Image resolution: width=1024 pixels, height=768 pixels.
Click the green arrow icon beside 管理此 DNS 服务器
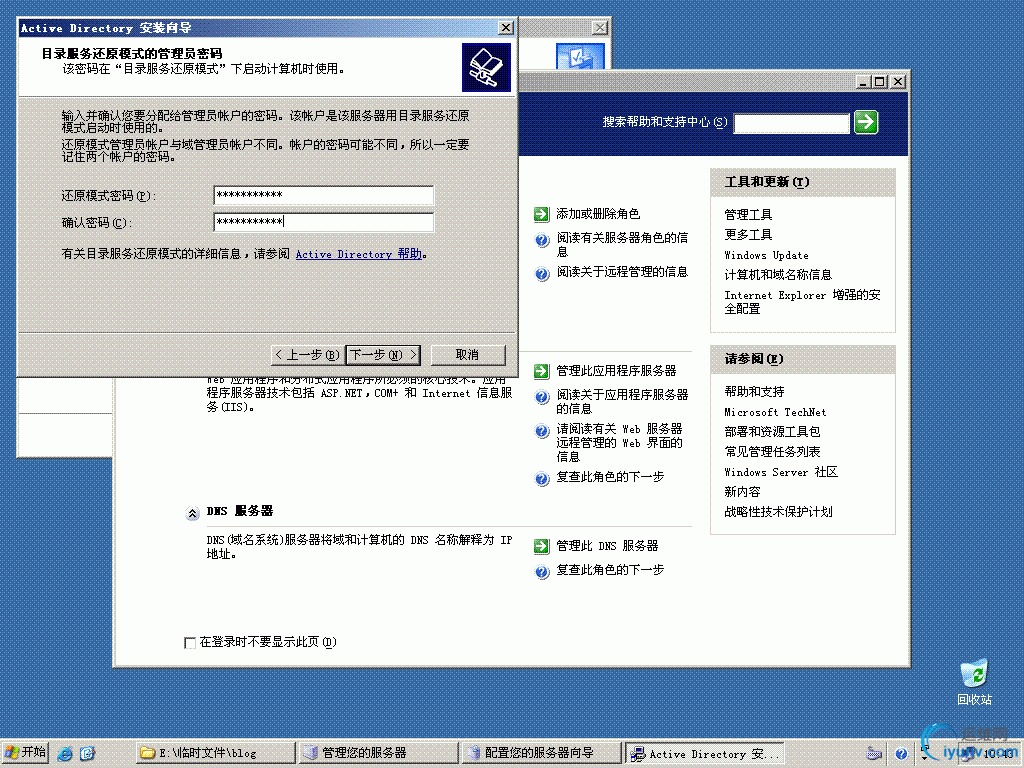coord(541,546)
